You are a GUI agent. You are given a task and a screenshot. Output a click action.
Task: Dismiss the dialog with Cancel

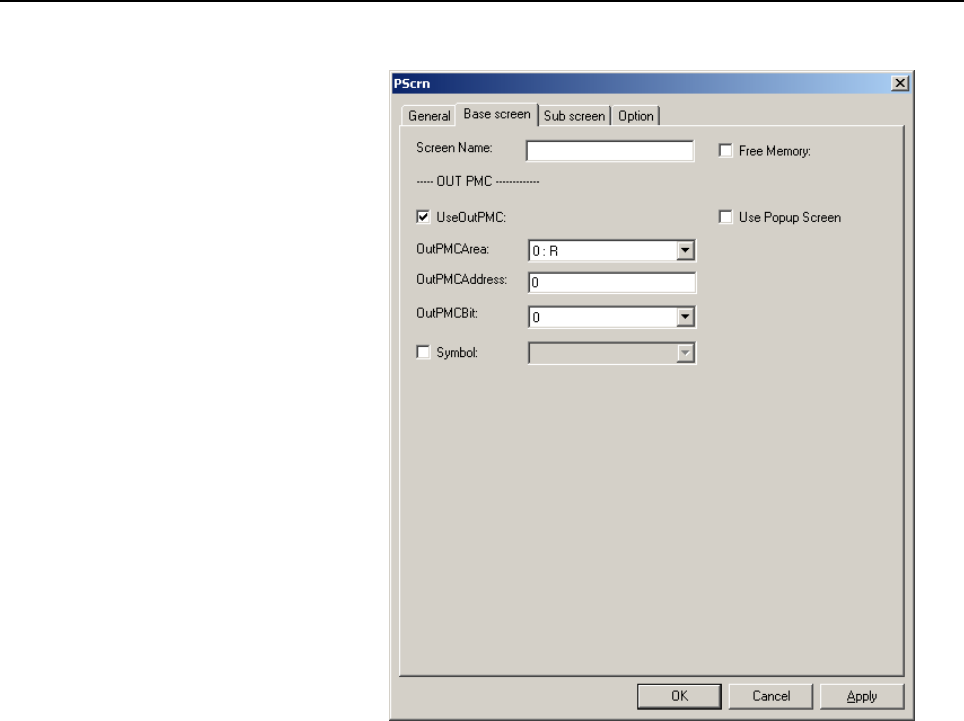coord(771,696)
